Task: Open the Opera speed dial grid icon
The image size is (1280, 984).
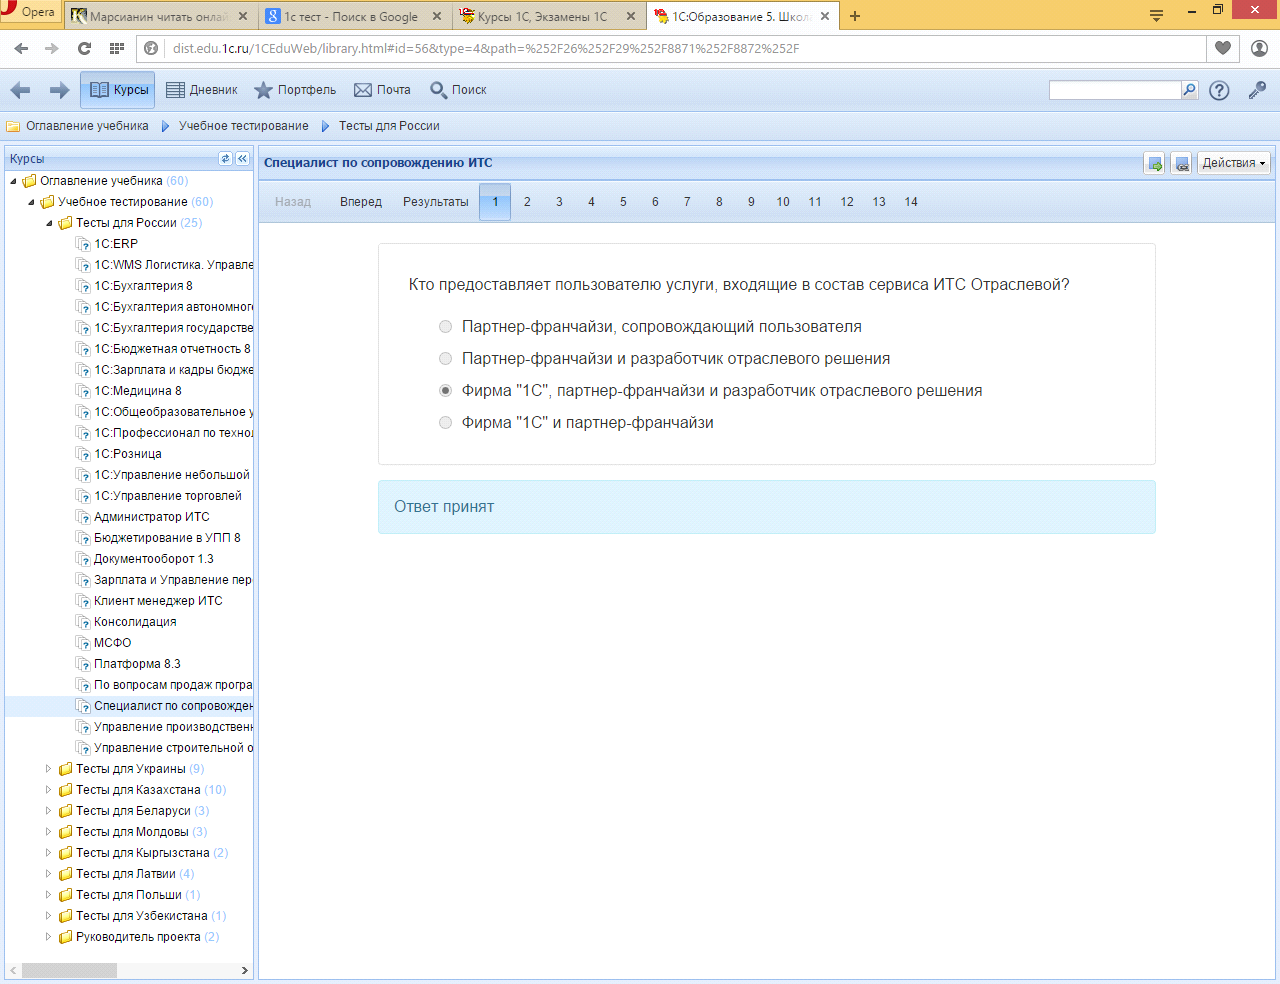Action: [x=117, y=48]
